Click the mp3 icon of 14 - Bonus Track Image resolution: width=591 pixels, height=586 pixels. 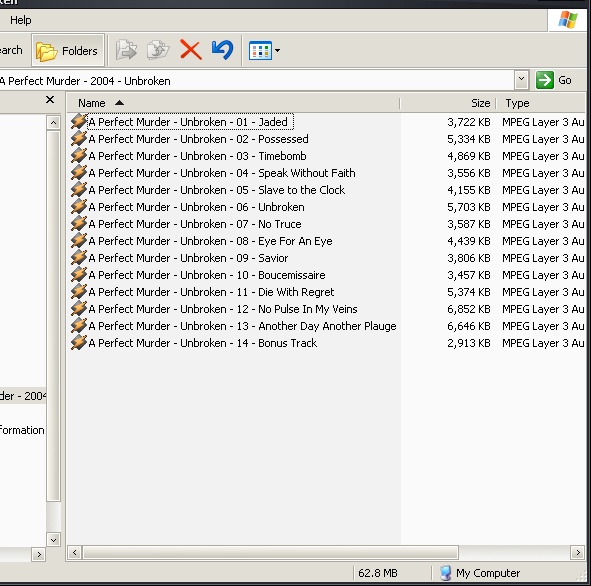[79, 343]
